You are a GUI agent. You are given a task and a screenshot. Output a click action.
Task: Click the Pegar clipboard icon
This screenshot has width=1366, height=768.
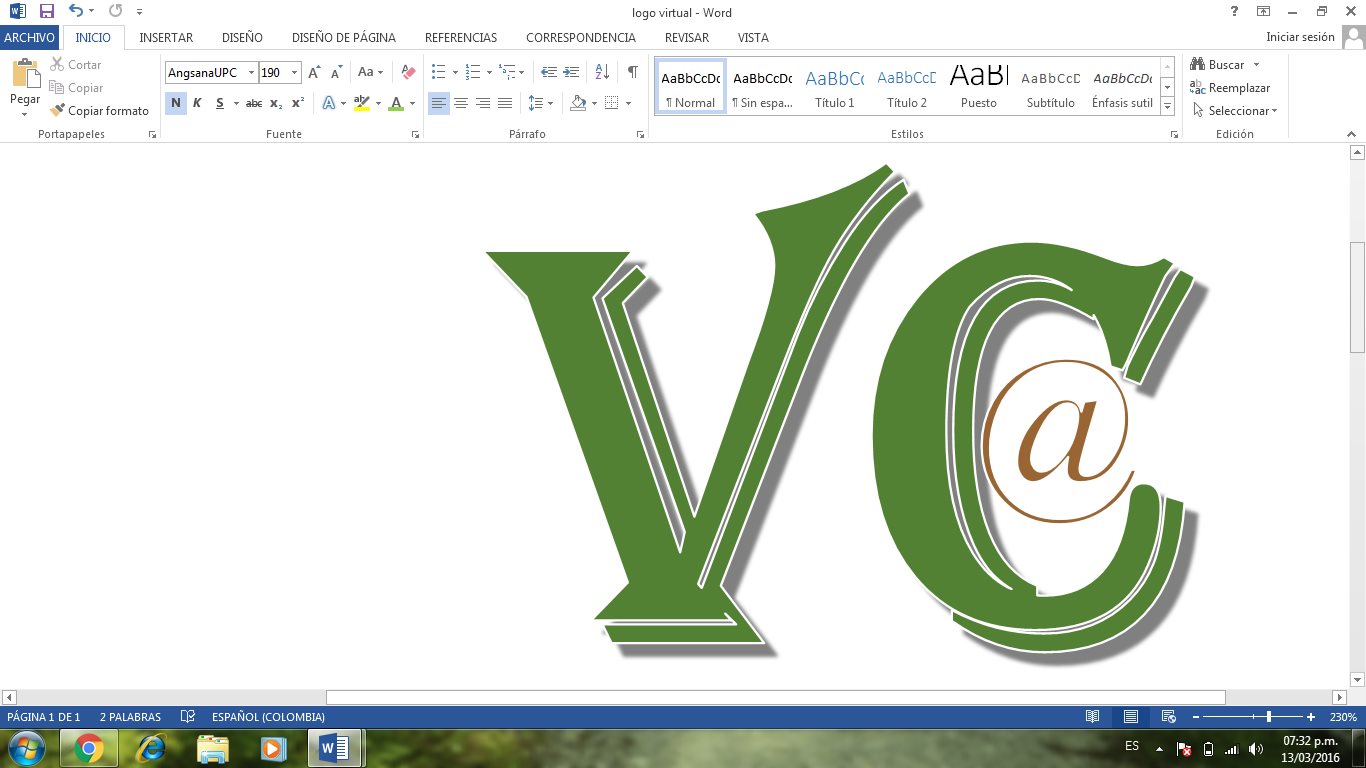24,75
